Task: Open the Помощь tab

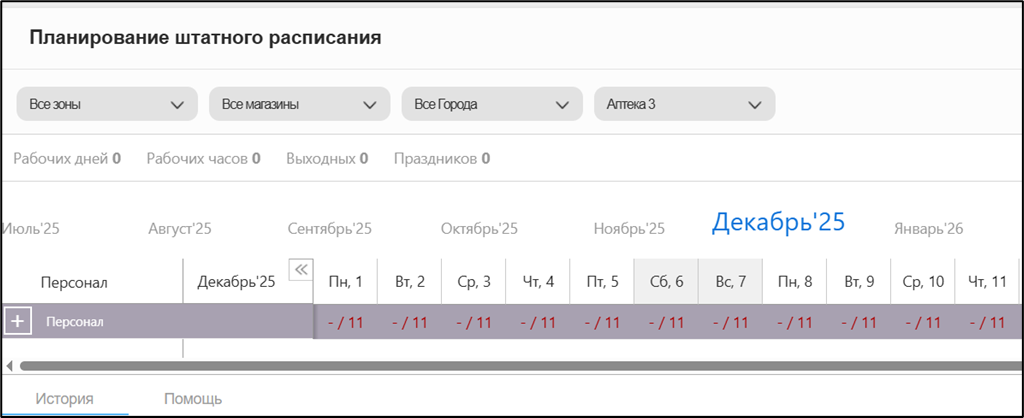Action: tap(193, 399)
